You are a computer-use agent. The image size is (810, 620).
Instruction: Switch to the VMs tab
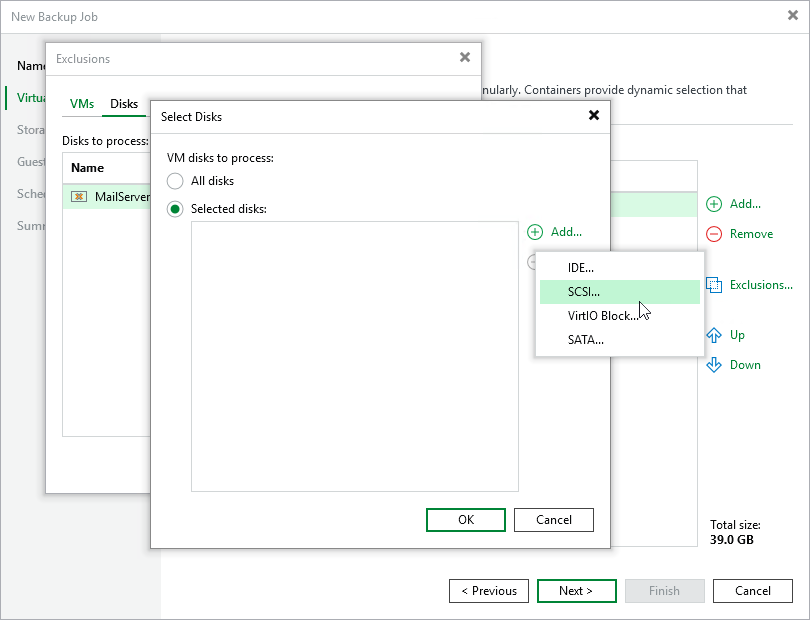[81, 103]
